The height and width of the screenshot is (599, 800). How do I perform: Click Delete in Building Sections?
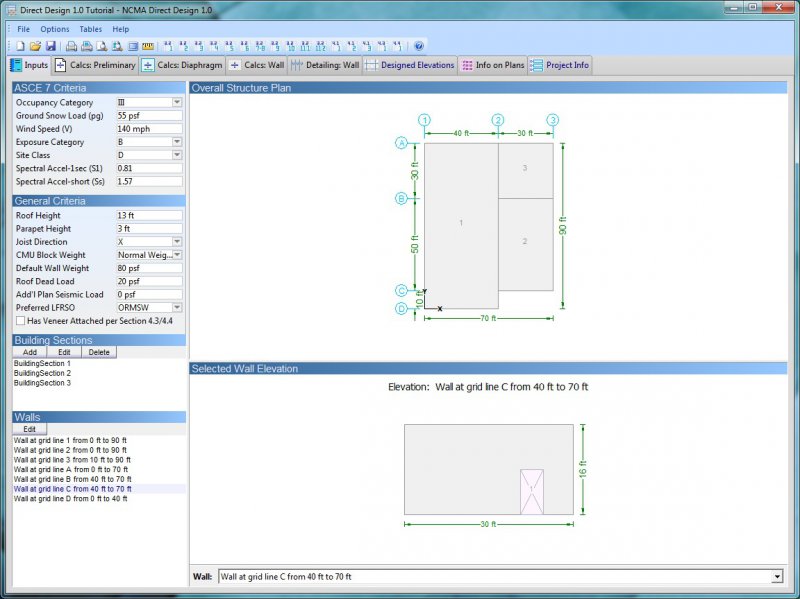tap(99, 352)
